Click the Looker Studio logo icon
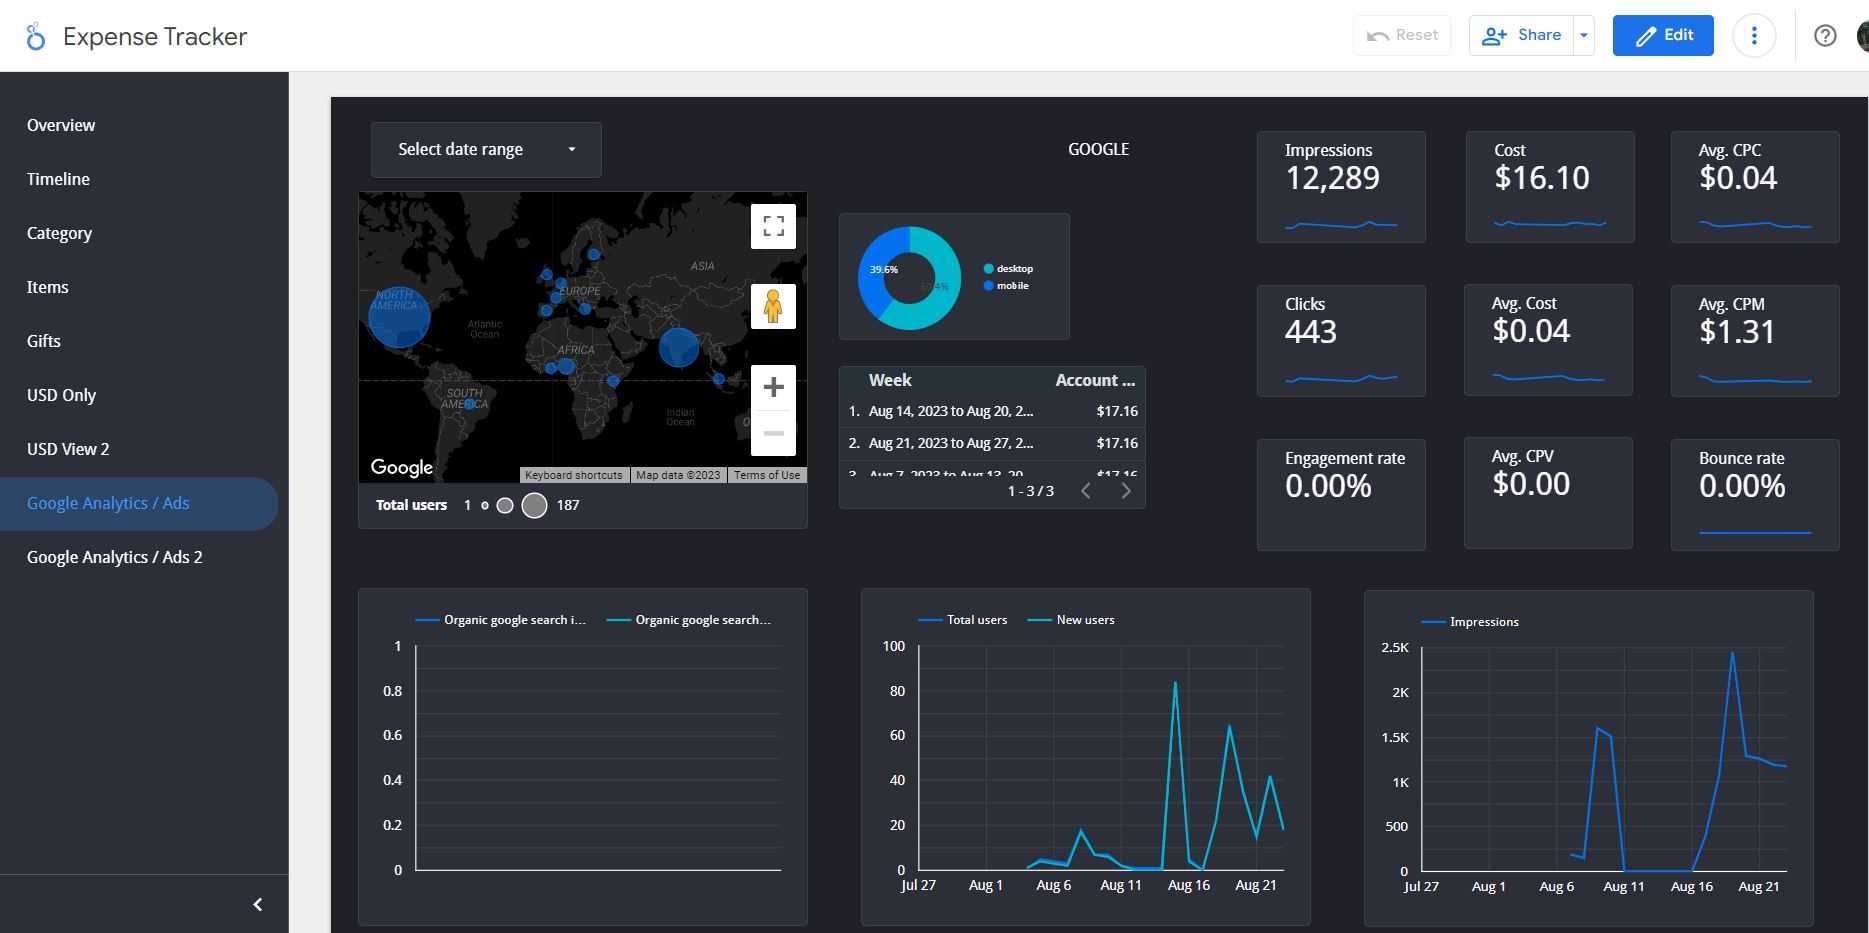This screenshot has width=1869, height=933. click(36, 37)
